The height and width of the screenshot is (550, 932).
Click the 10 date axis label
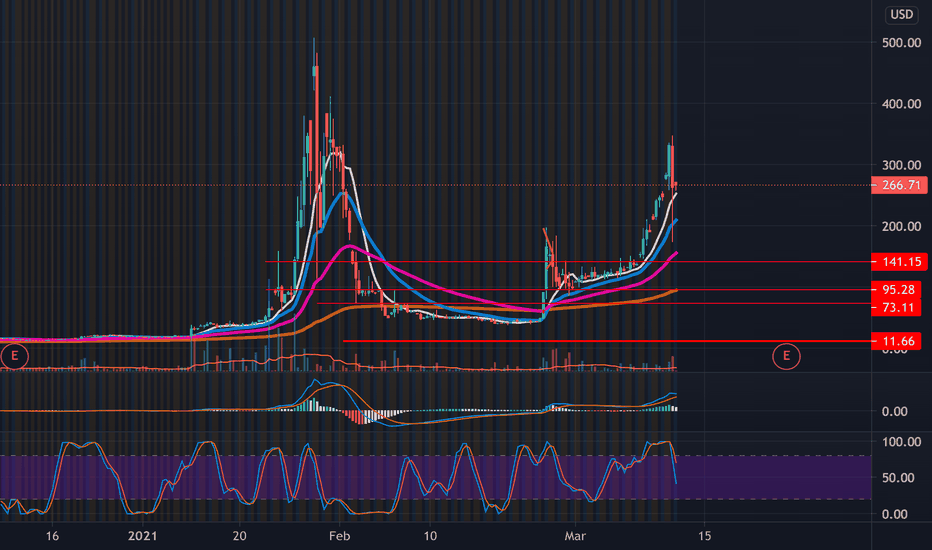pos(430,536)
